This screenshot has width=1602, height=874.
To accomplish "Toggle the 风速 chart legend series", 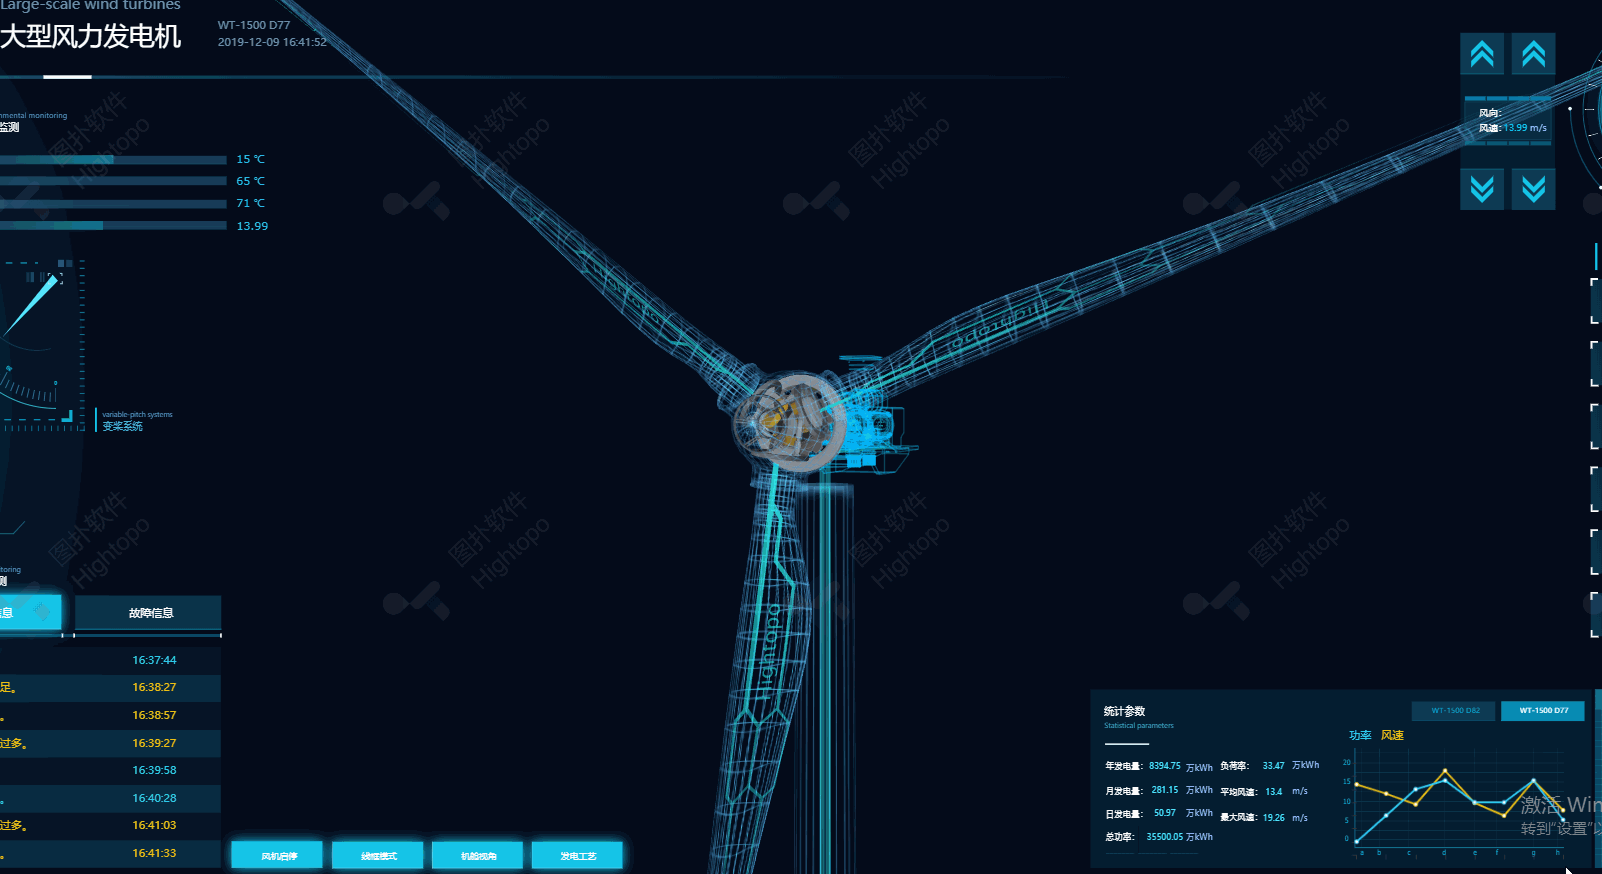I will 1392,735.
